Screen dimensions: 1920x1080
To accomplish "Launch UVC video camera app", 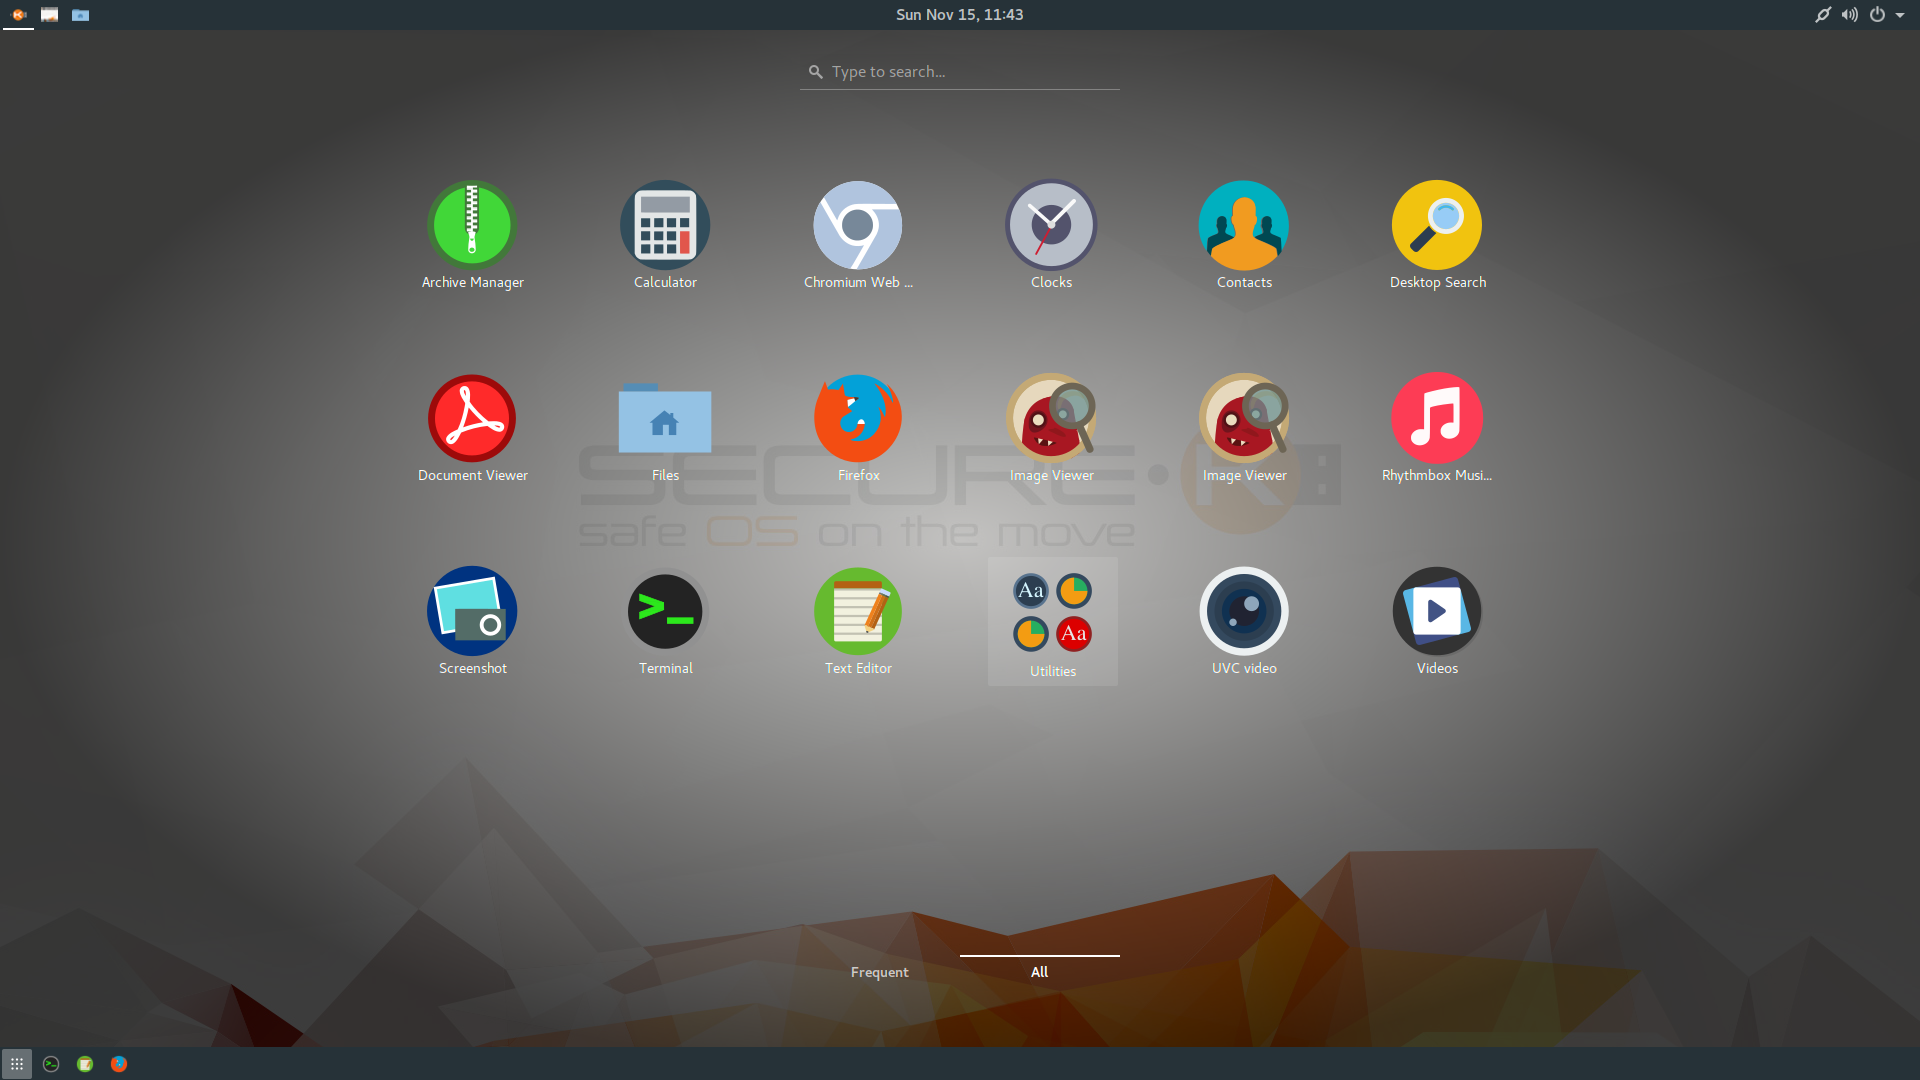I will coord(1244,622).
